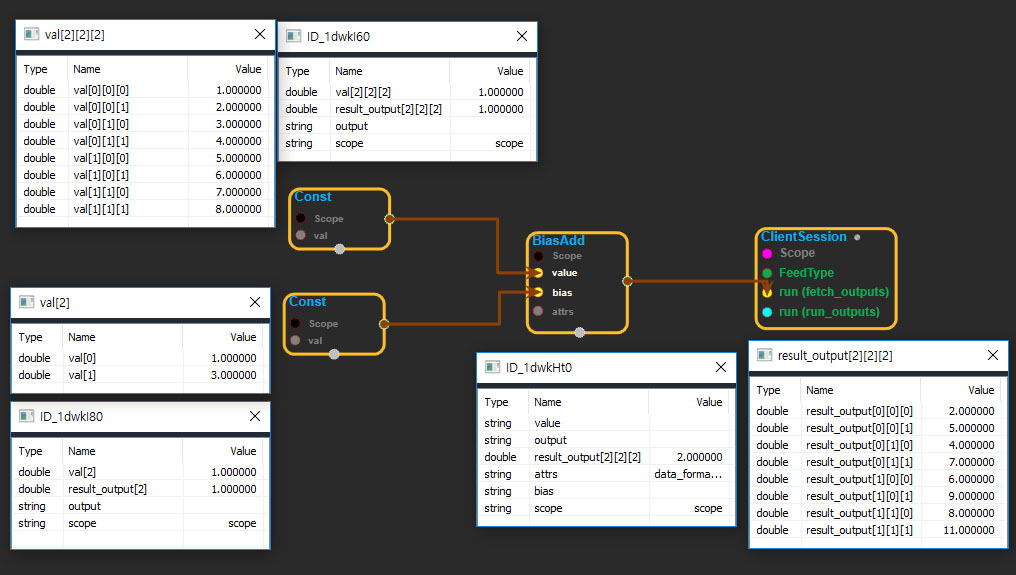Click bottom connector dot of lower Const node
1016x575 pixels.
point(334,353)
